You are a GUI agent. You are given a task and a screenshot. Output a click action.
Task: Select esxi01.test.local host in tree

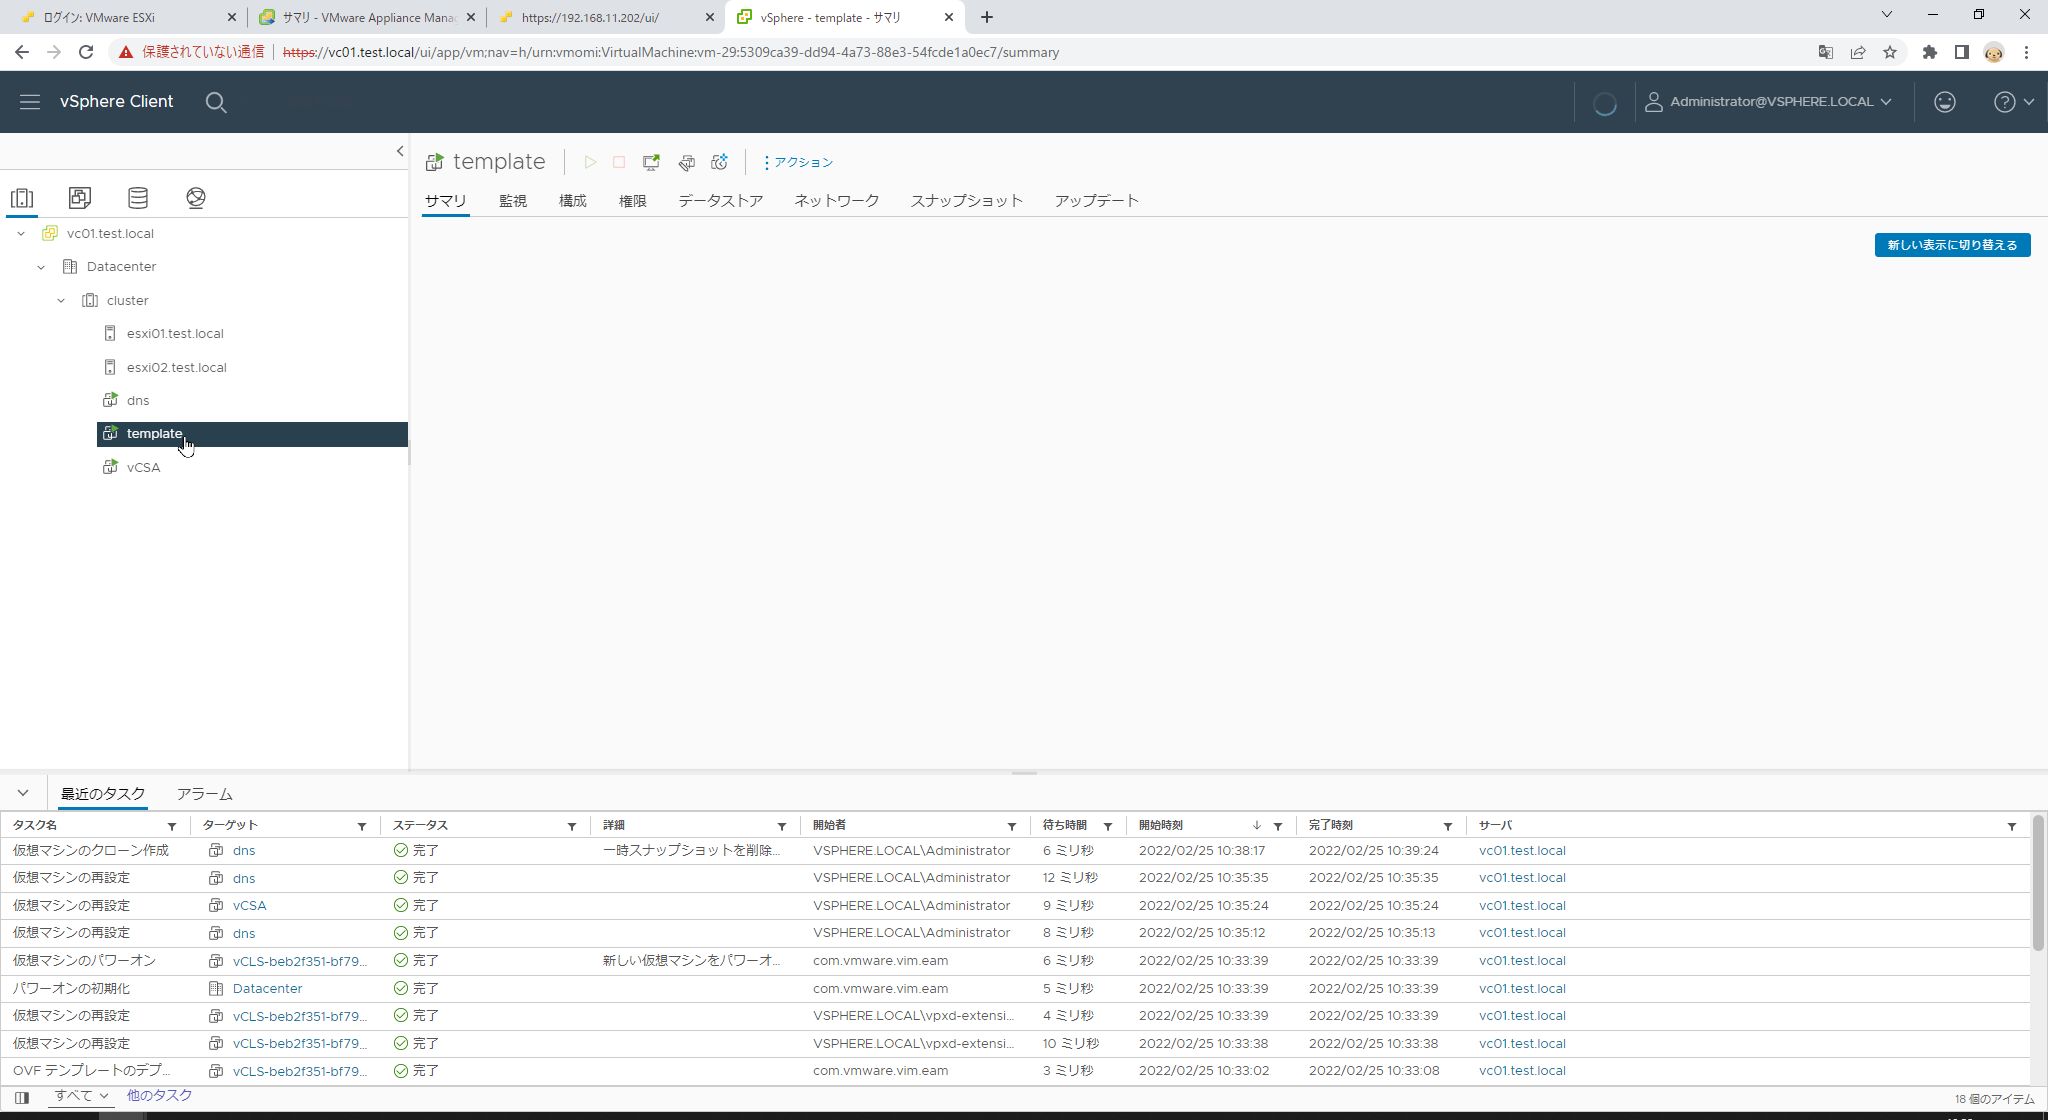(x=175, y=334)
